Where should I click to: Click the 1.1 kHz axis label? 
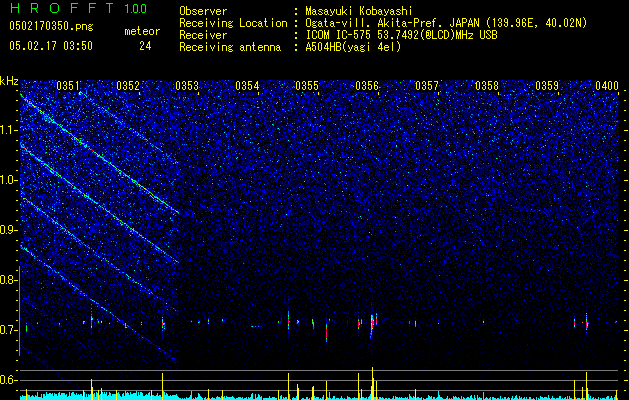click(9, 130)
